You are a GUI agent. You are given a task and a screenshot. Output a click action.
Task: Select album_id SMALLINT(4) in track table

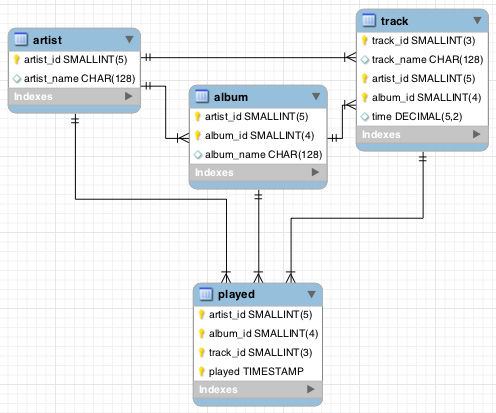click(x=427, y=97)
